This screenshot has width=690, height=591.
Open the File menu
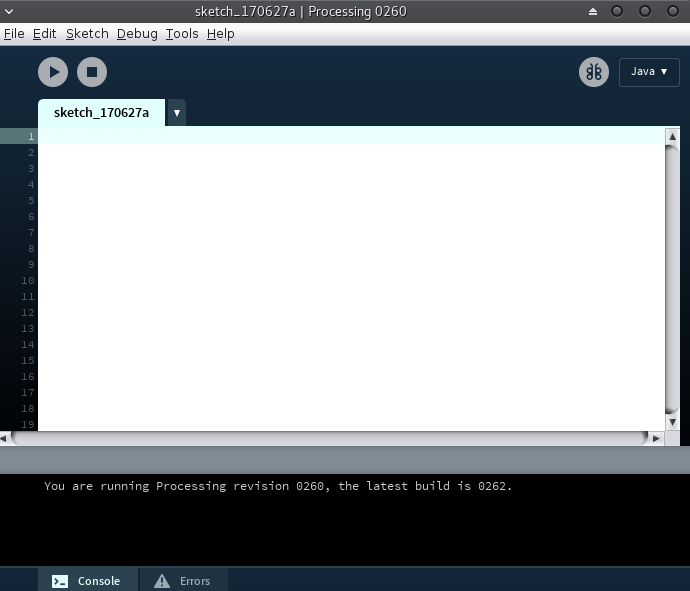pyautogui.click(x=14, y=34)
